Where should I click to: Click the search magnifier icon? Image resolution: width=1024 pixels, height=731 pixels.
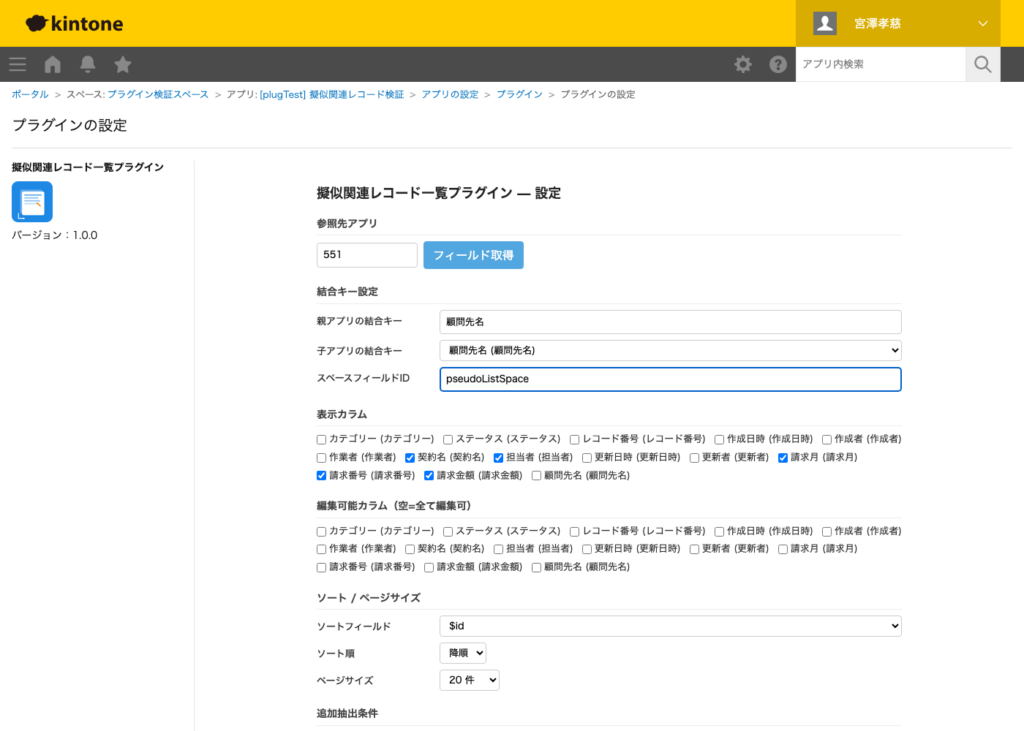(x=982, y=64)
